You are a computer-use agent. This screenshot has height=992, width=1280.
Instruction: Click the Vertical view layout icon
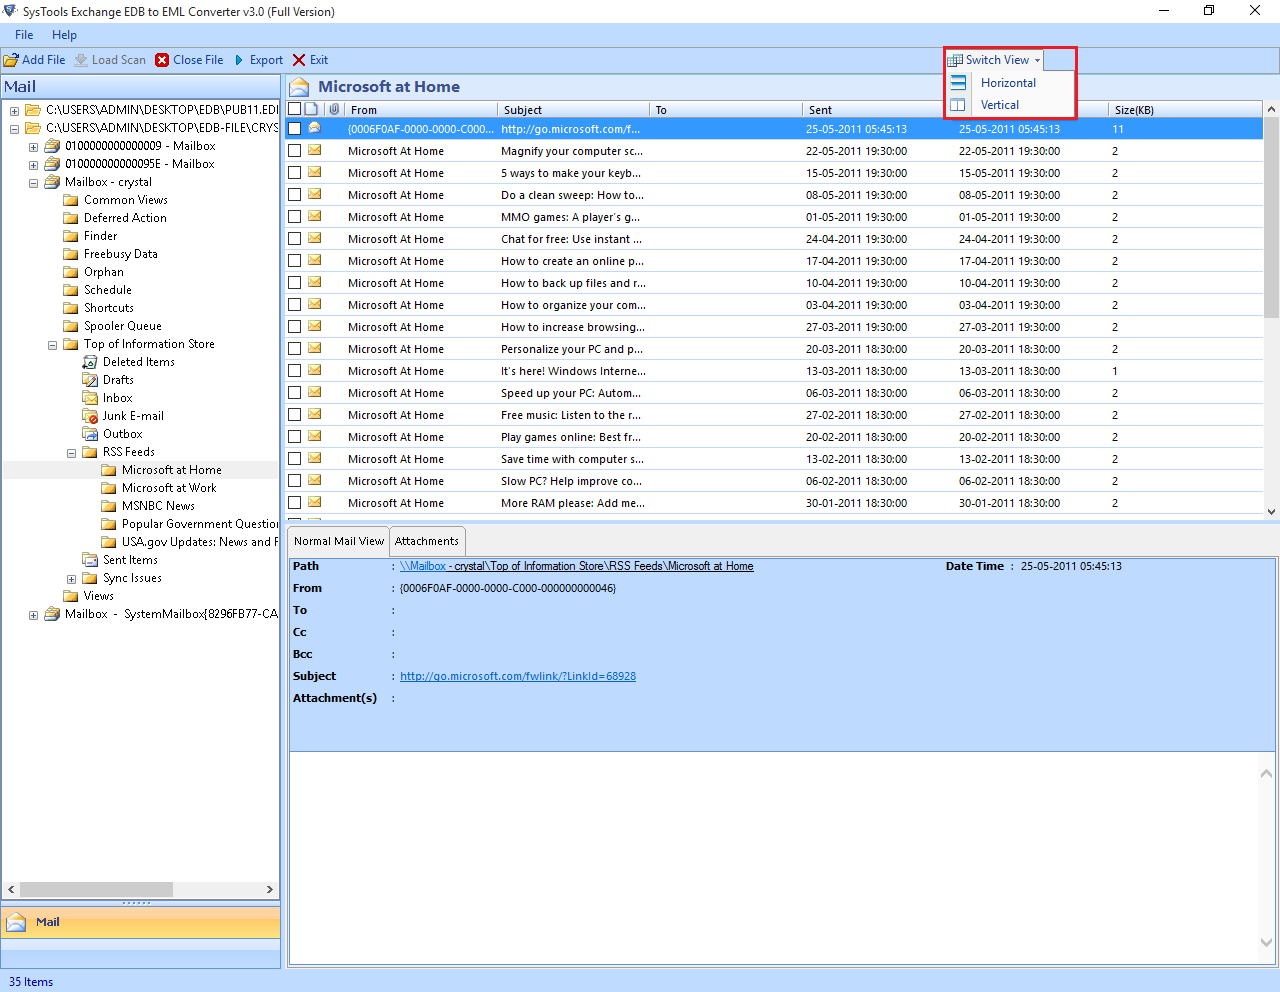[958, 105]
